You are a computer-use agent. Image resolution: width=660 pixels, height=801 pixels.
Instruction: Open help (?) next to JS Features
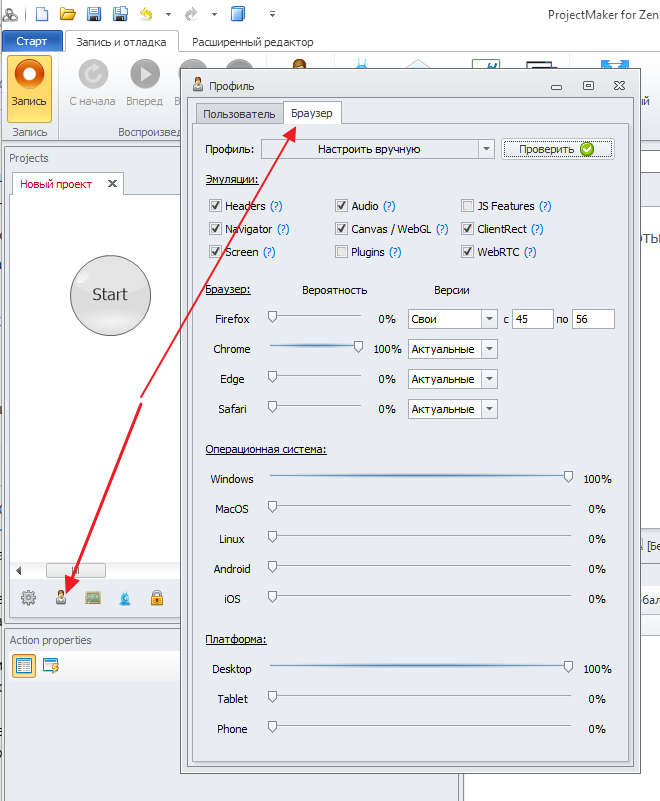pos(545,206)
